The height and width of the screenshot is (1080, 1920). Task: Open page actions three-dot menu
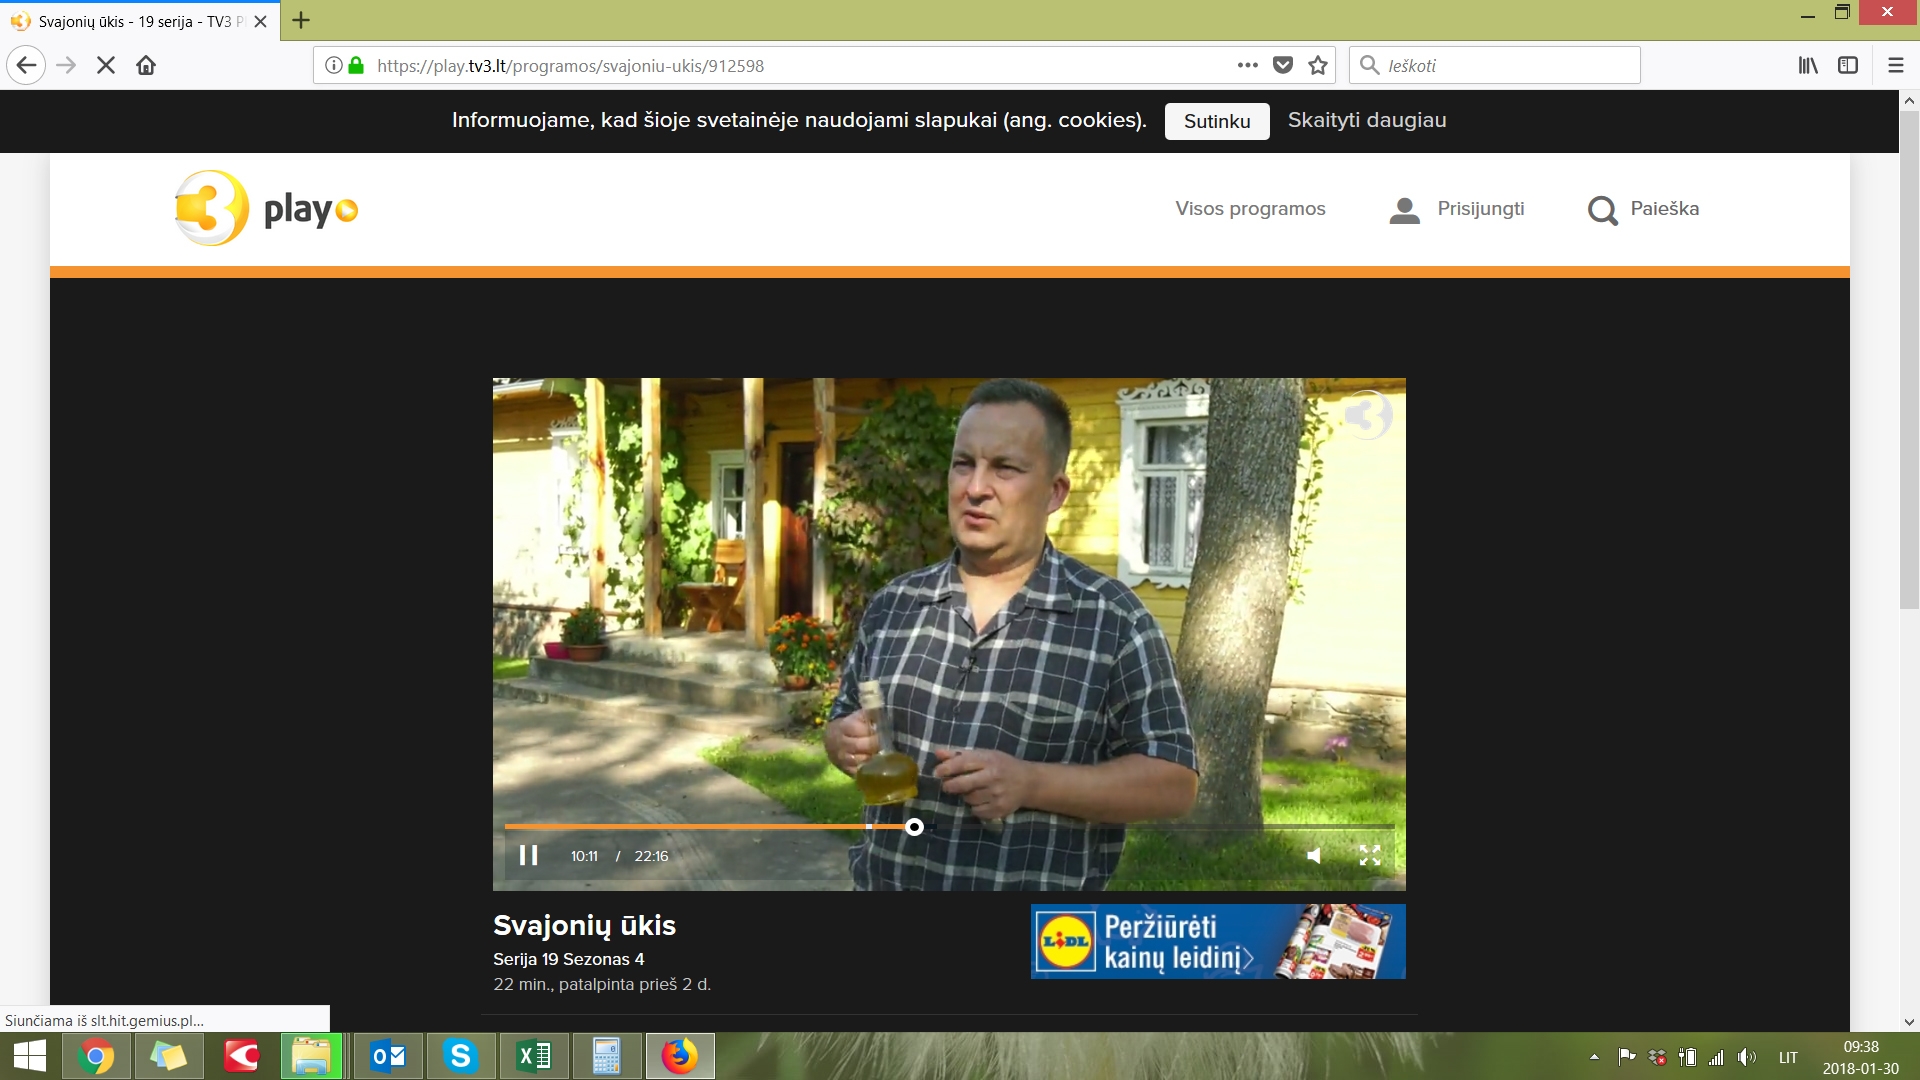click(1247, 66)
